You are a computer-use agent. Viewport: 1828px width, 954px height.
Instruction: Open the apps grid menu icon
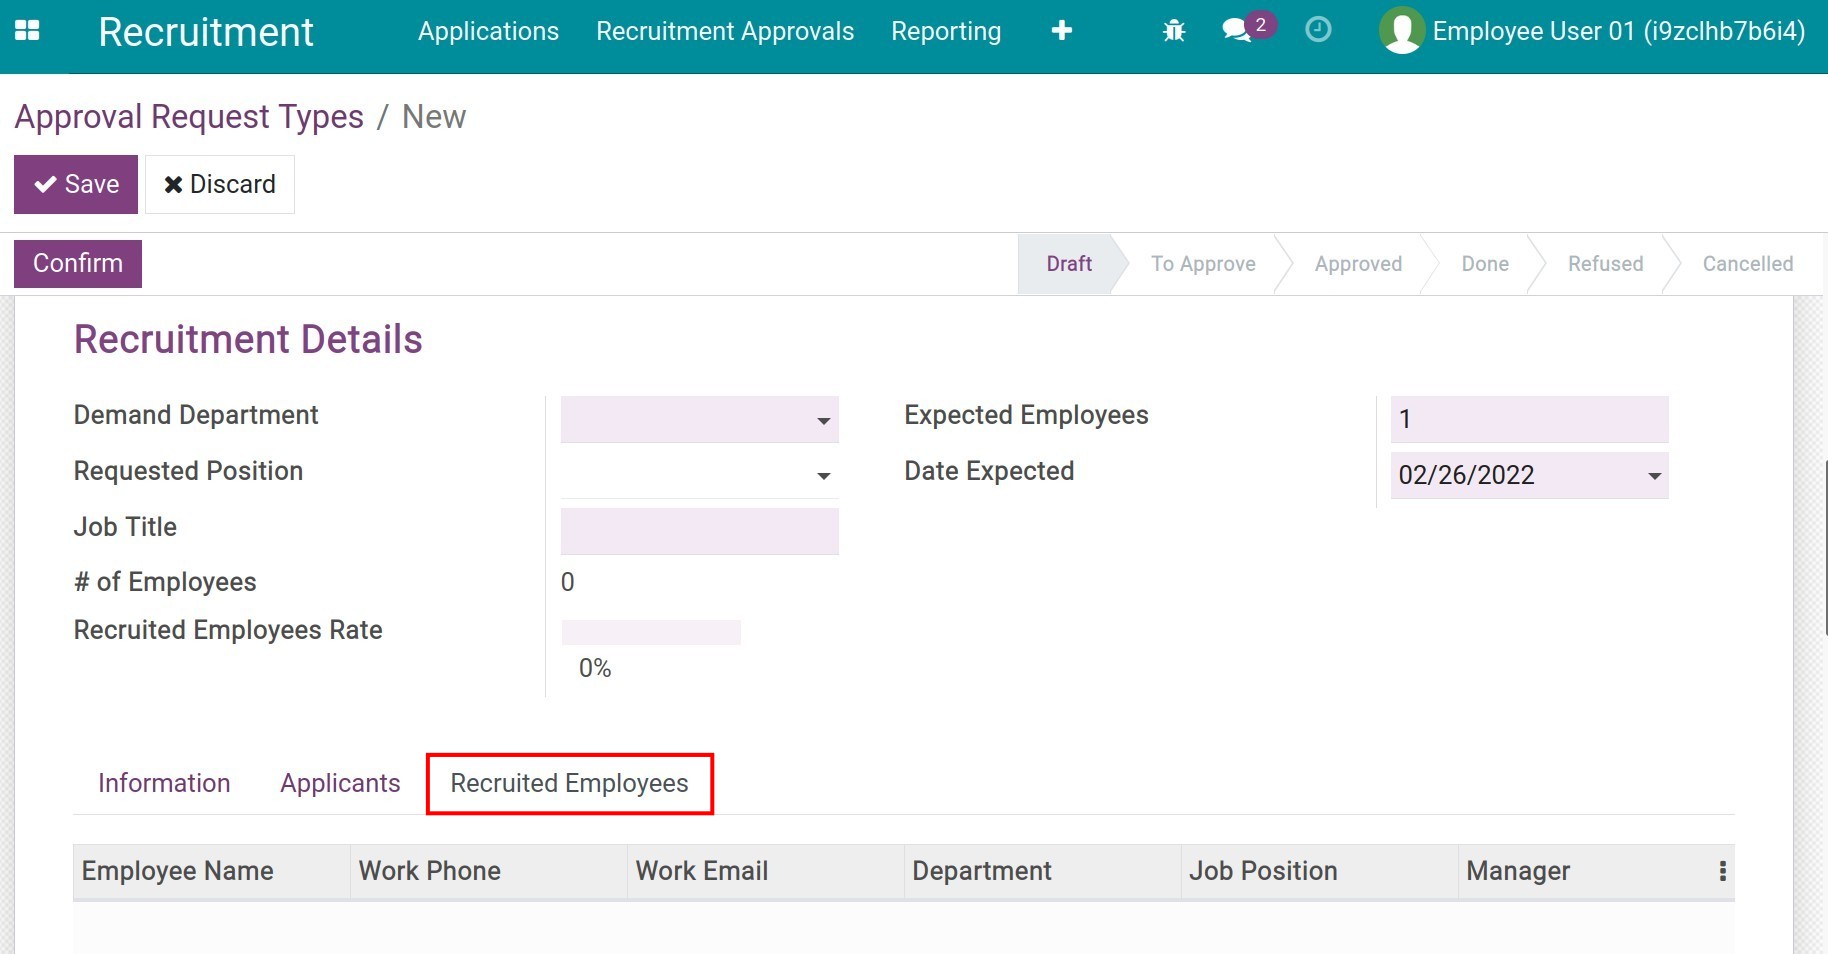[x=27, y=31]
